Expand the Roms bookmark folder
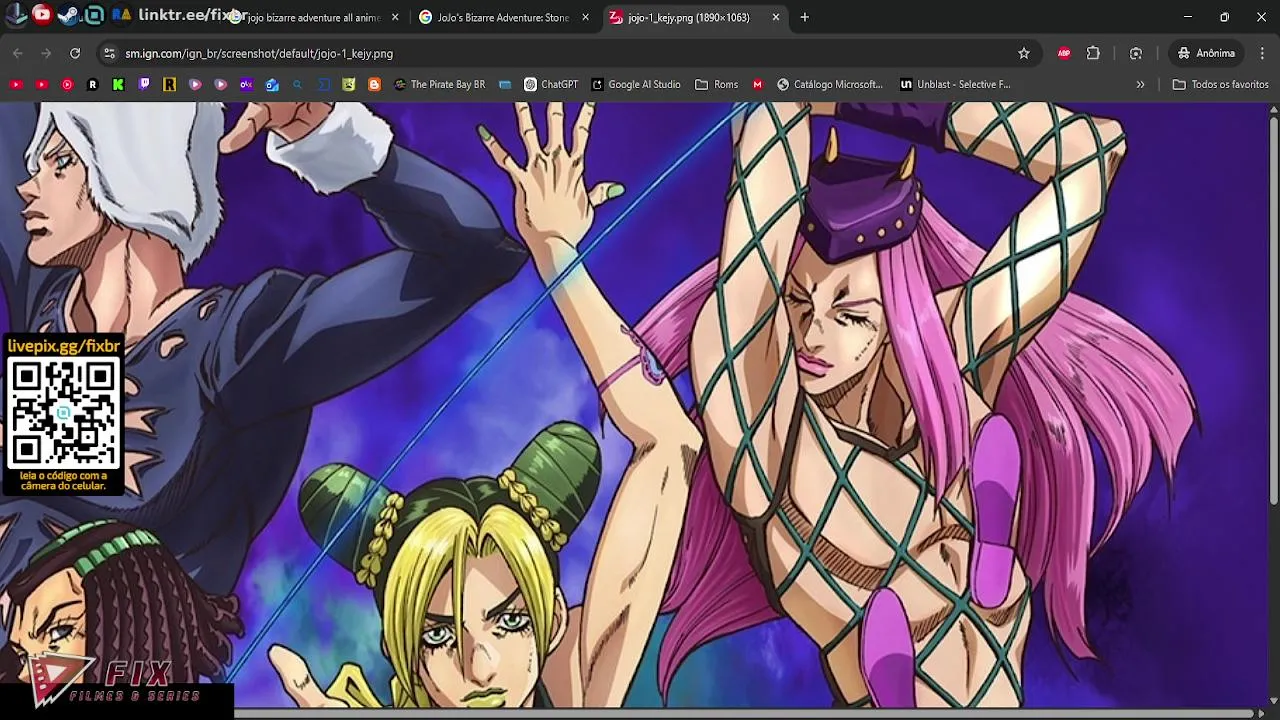1280x720 pixels. 717,85
